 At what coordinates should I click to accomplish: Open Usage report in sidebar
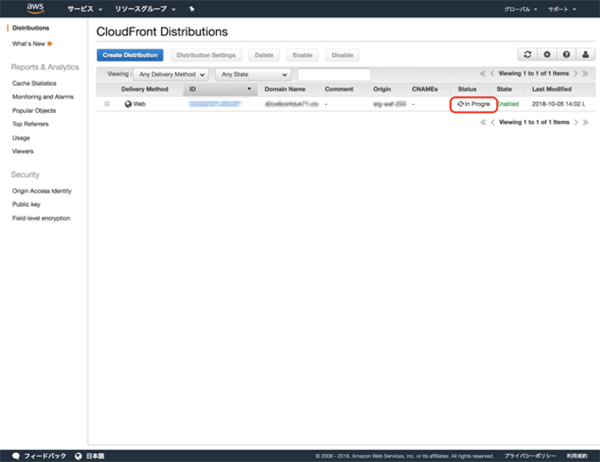coord(21,138)
